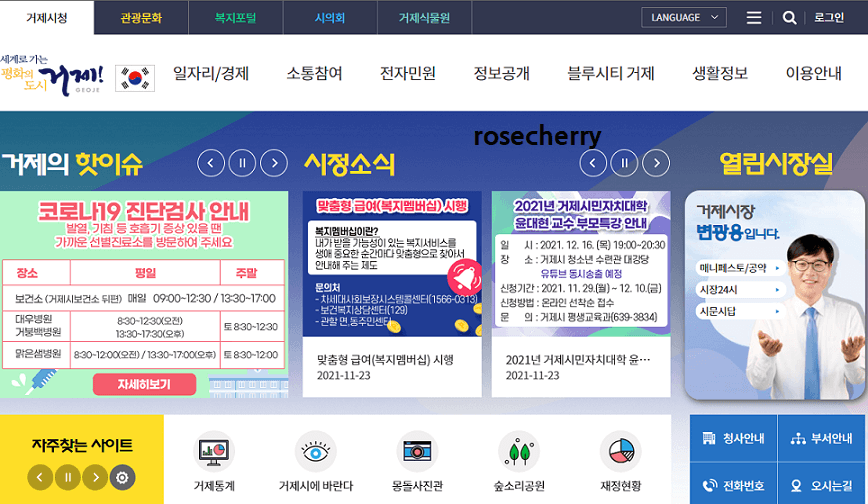Pause the 시정소식 slideshow
Image resolution: width=868 pixels, height=504 pixels.
(x=624, y=163)
